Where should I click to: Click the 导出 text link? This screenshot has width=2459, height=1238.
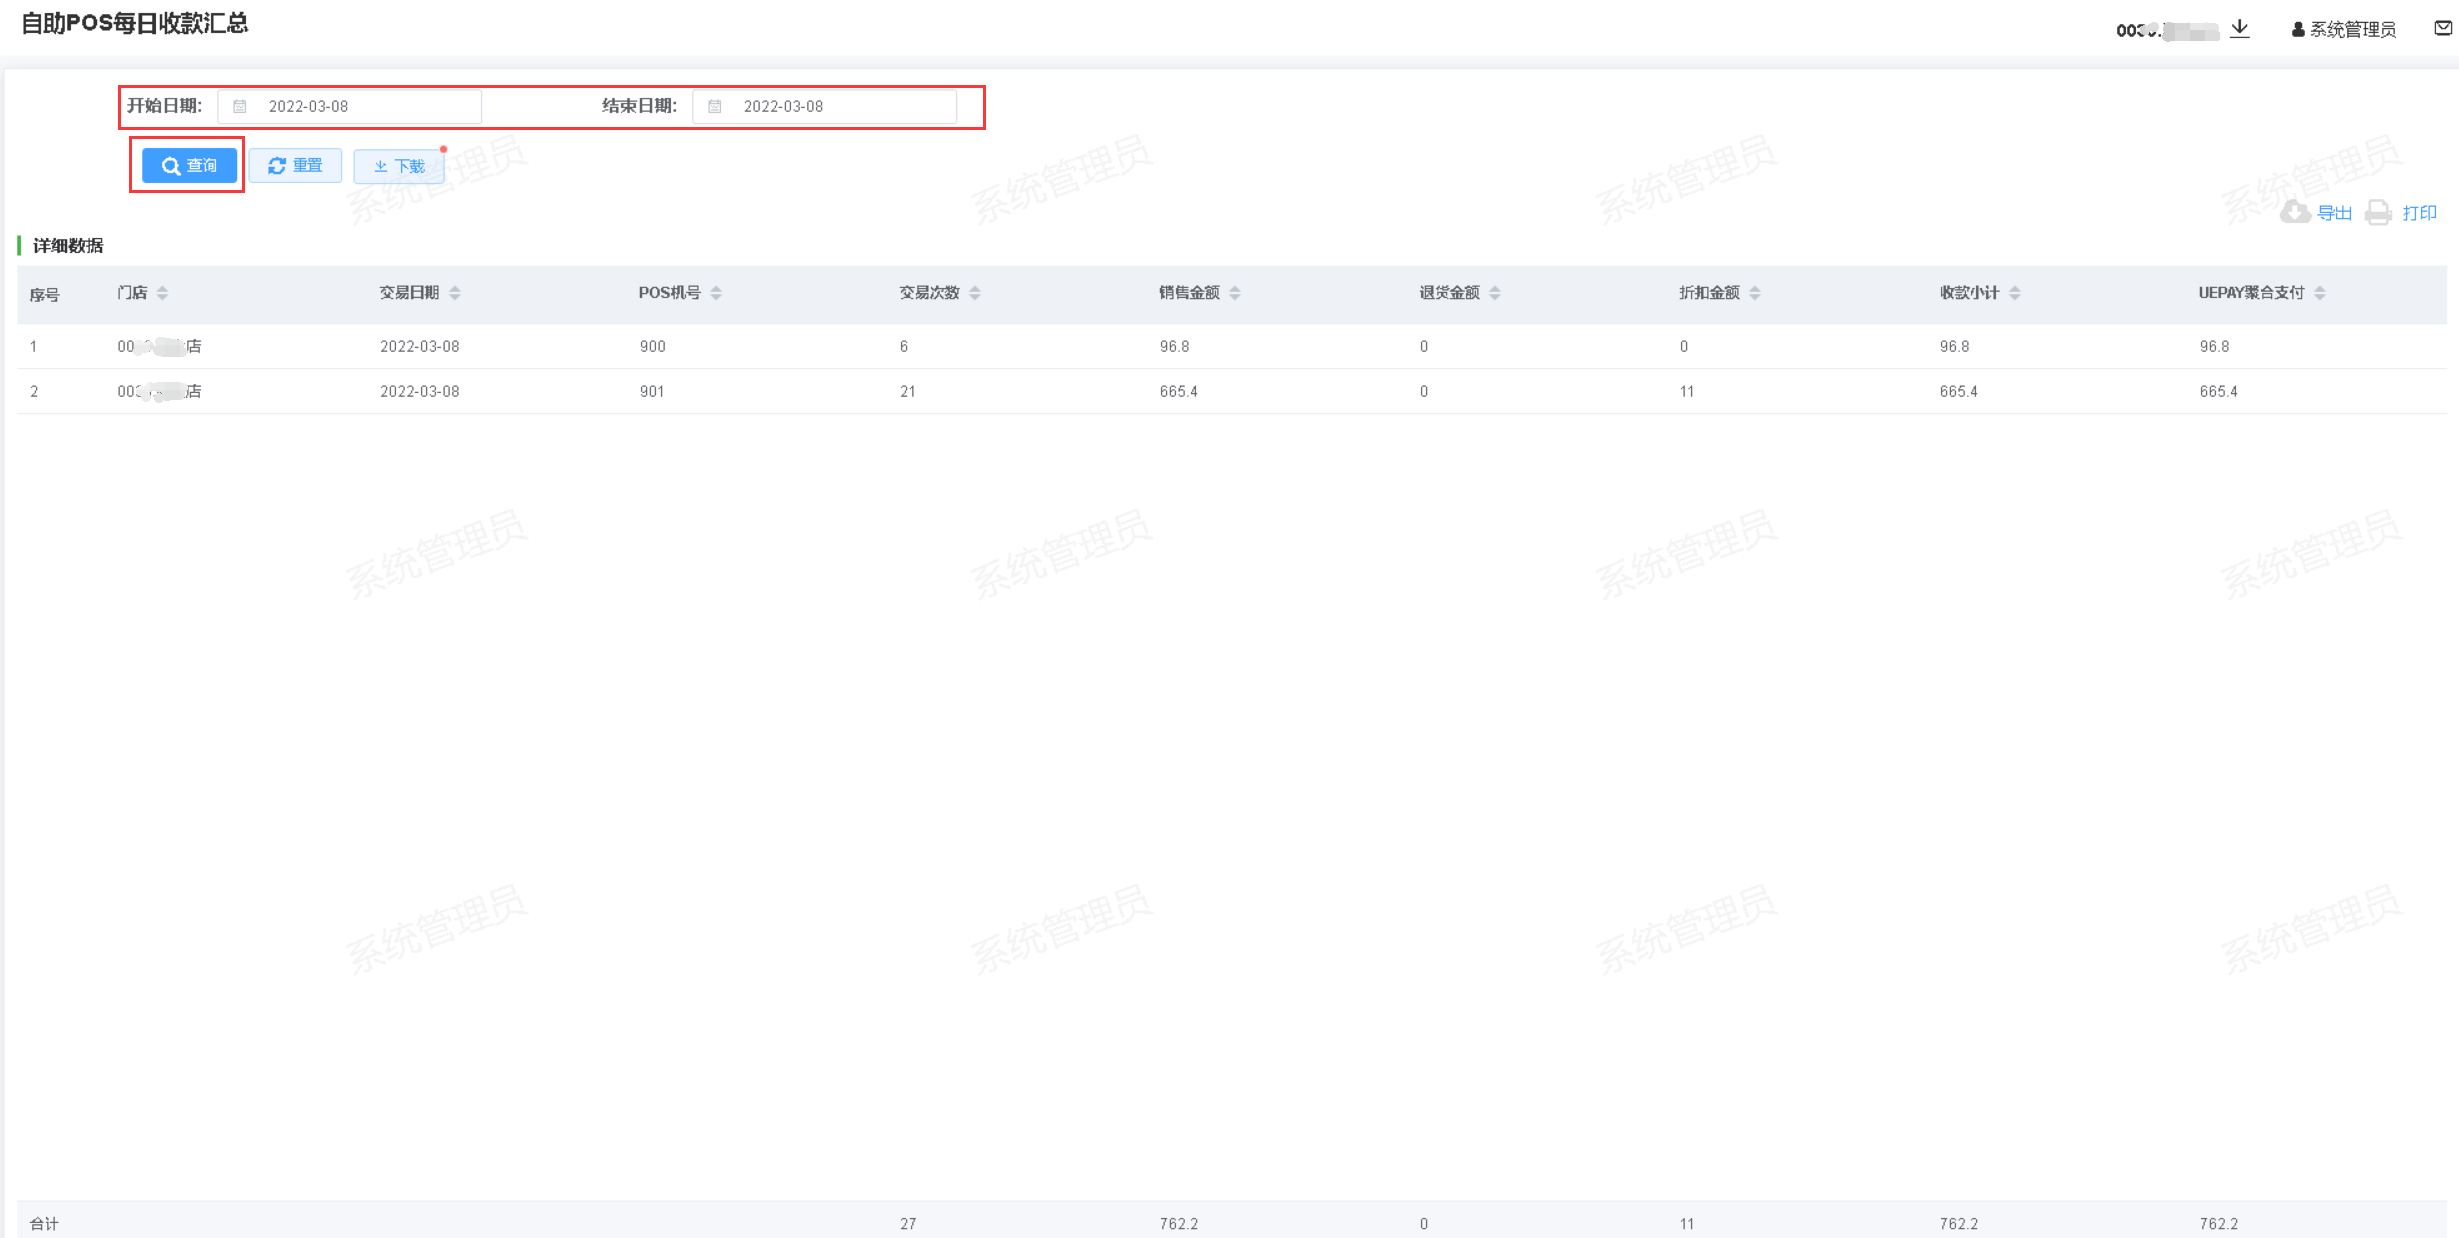click(x=2334, y=213)
